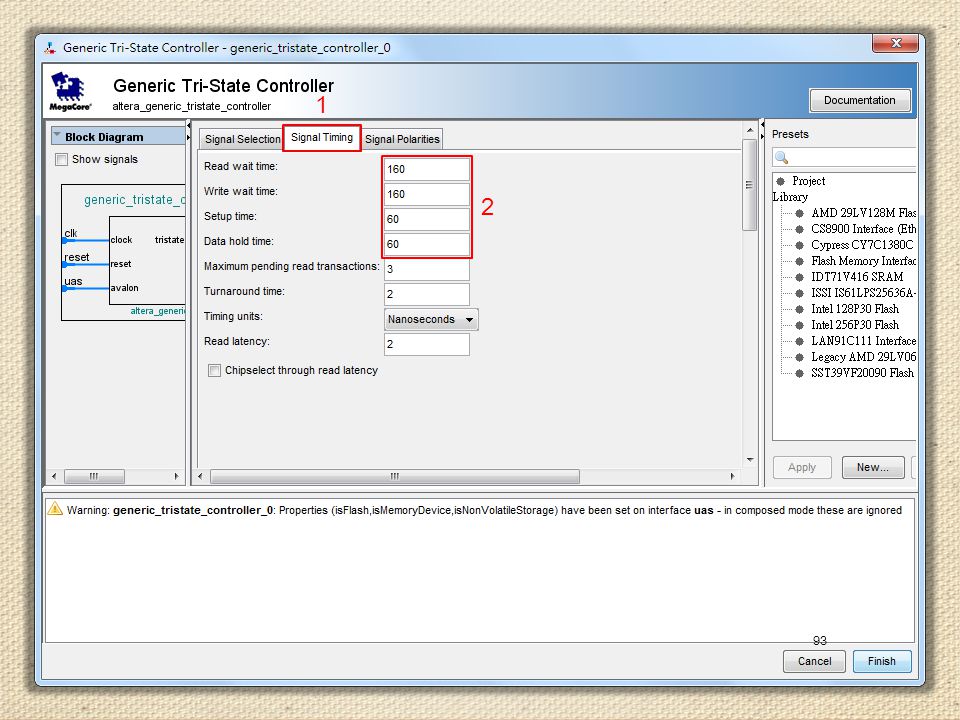The height and width of the screenshot is (720, 960).
Task: Click Block Diagram scroll left arrow
Action: (x=54, y=476)
